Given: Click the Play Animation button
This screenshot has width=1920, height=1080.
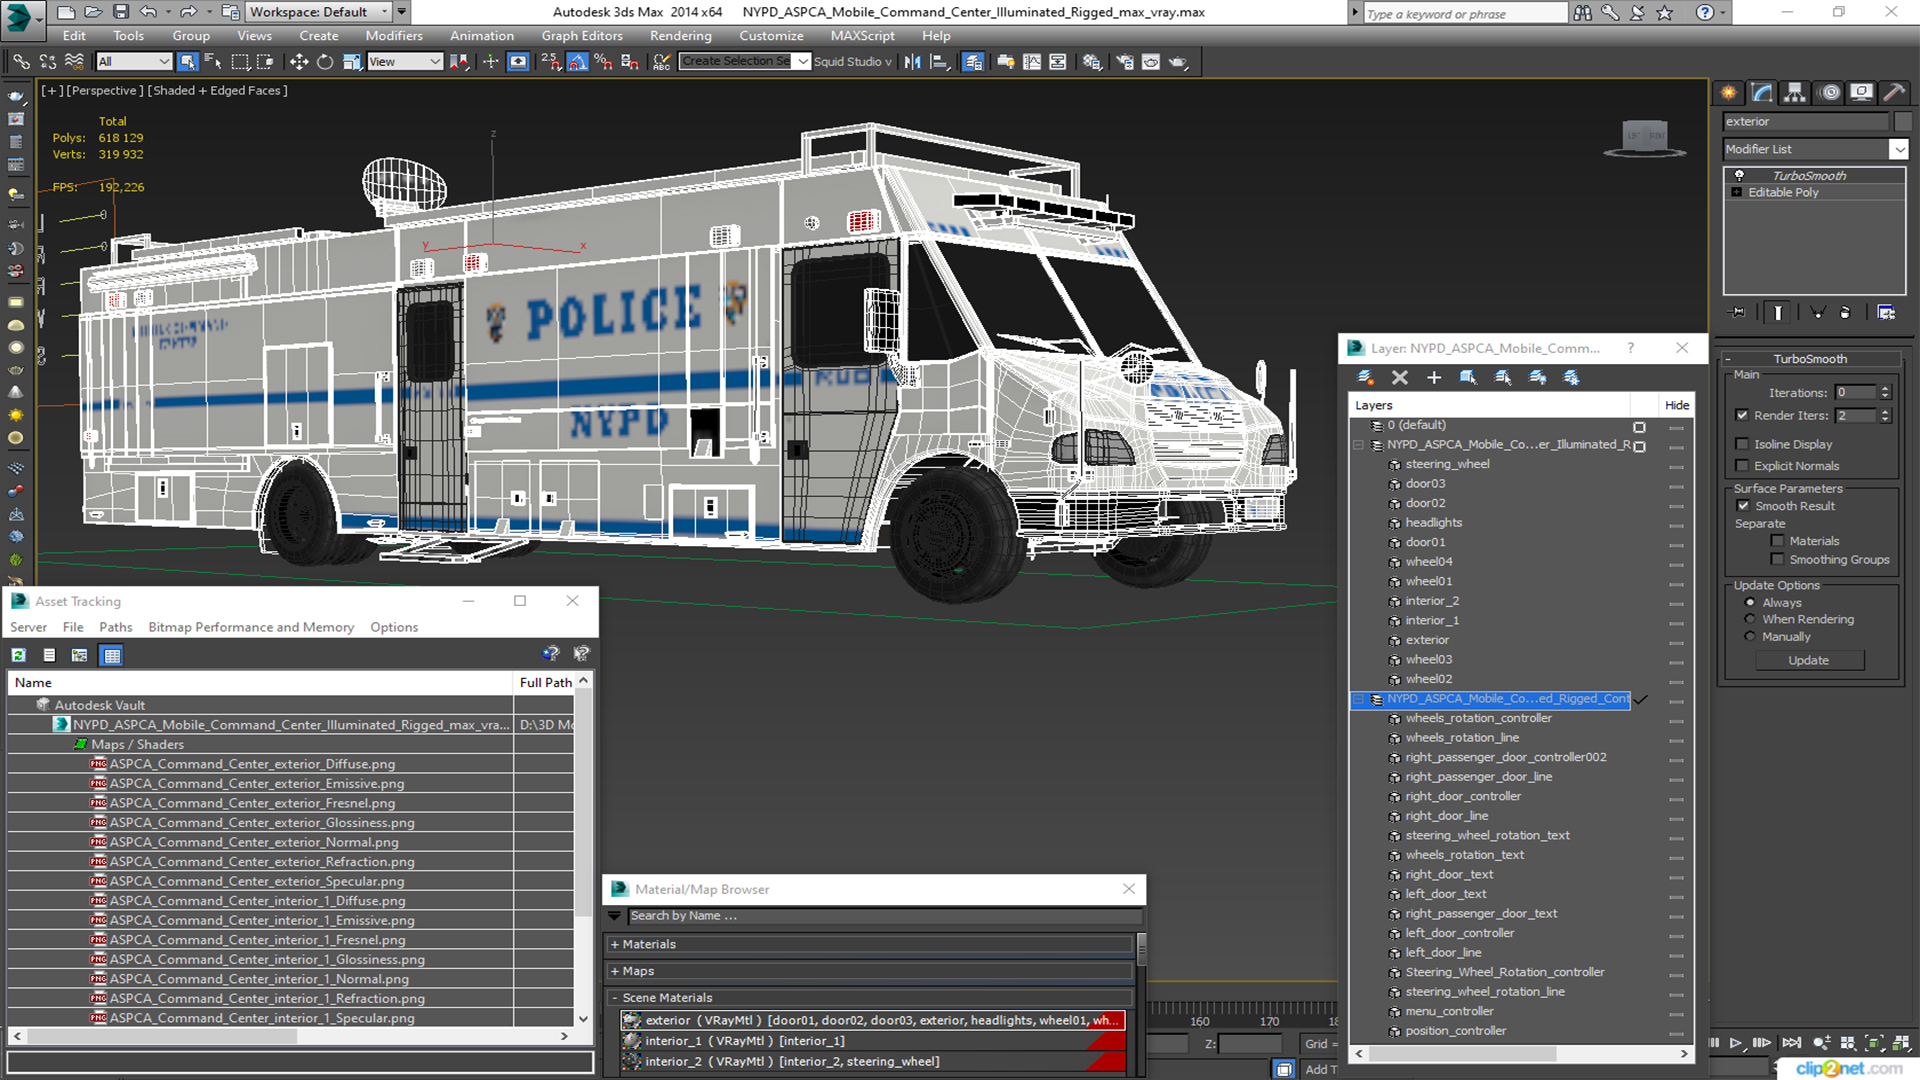Looking at the screenshot, I should tap(1737, 1042).
